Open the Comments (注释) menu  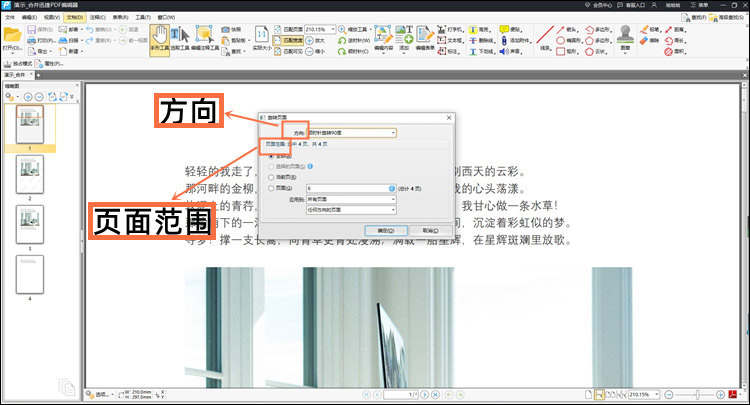(98, 17)
